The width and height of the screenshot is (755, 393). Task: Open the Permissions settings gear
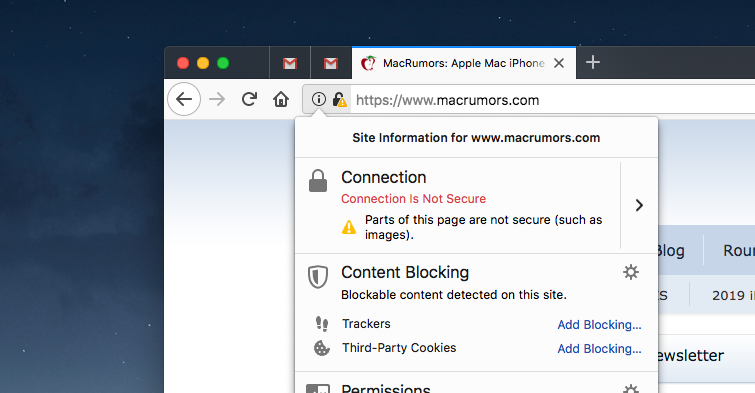coord(631,389)
